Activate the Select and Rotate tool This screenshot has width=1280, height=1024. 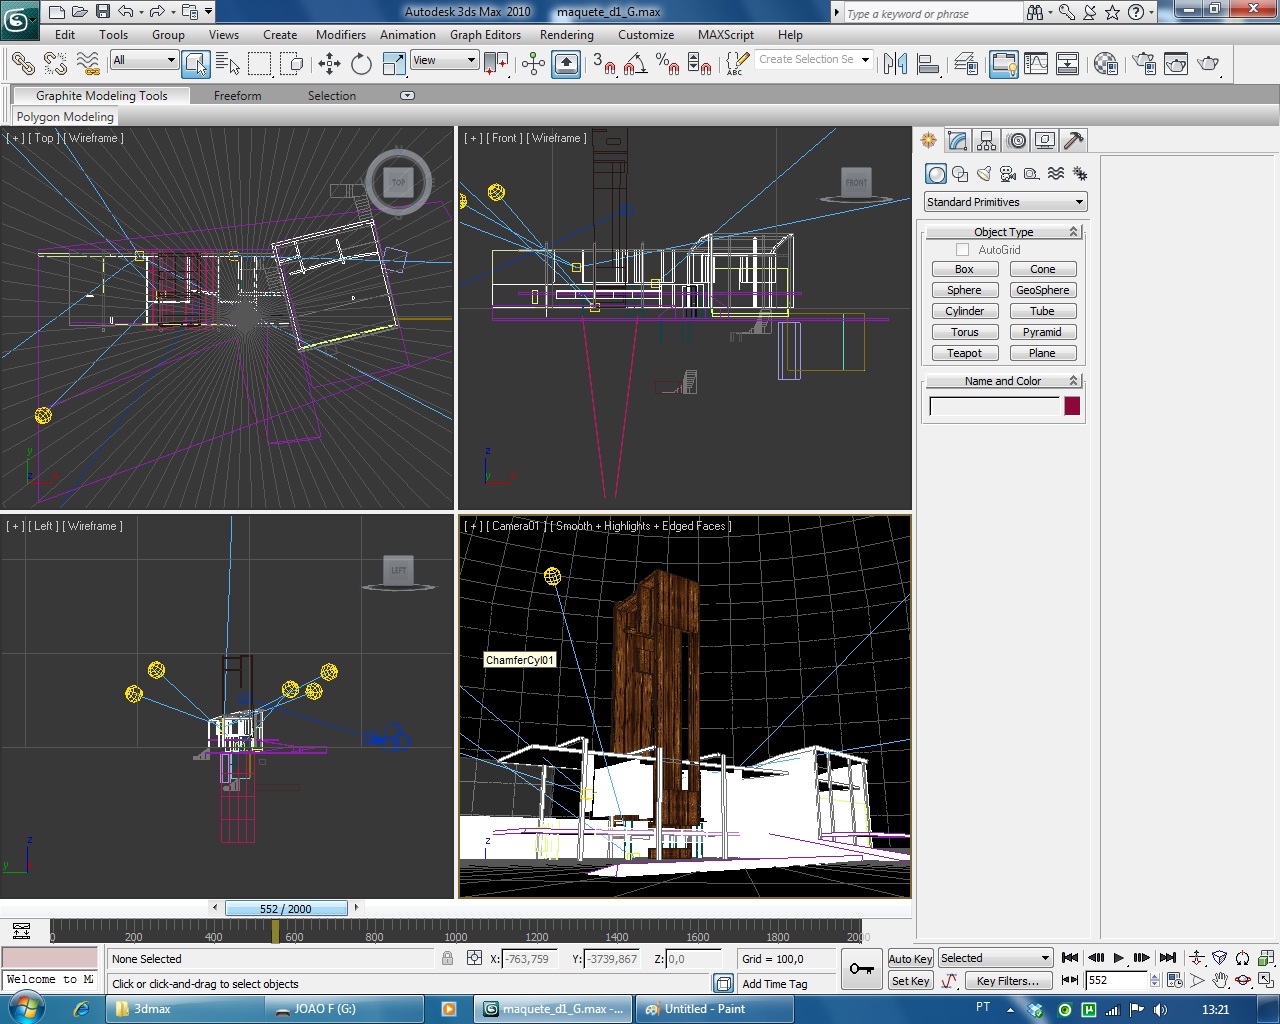361,64
